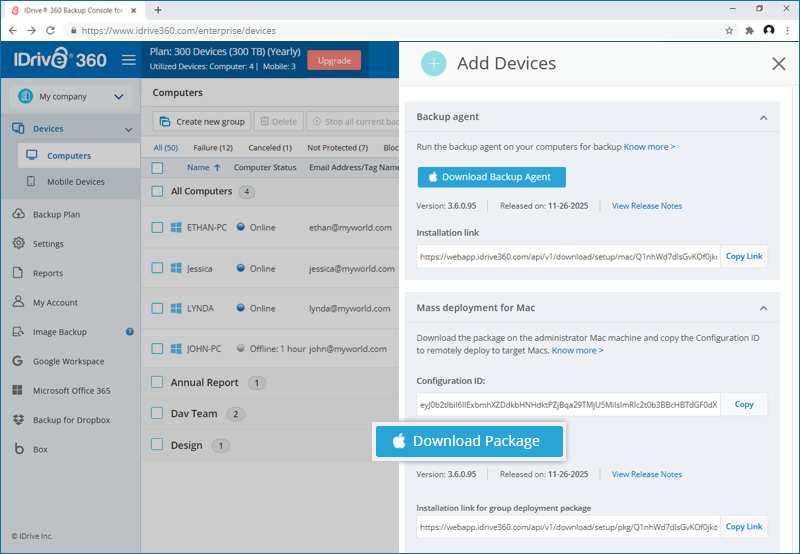This screenshot has width=800, height=554.
Task: Click the Image Backup help question icon
Action: tap(130, 332)
